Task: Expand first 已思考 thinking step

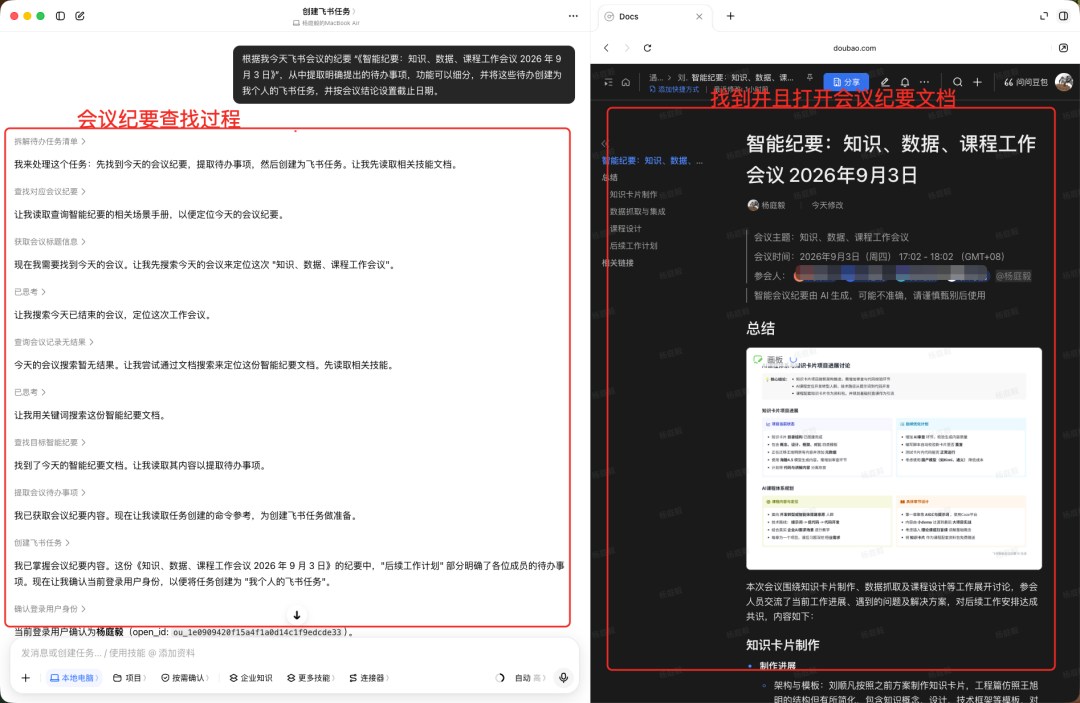Action: point(30,293)
